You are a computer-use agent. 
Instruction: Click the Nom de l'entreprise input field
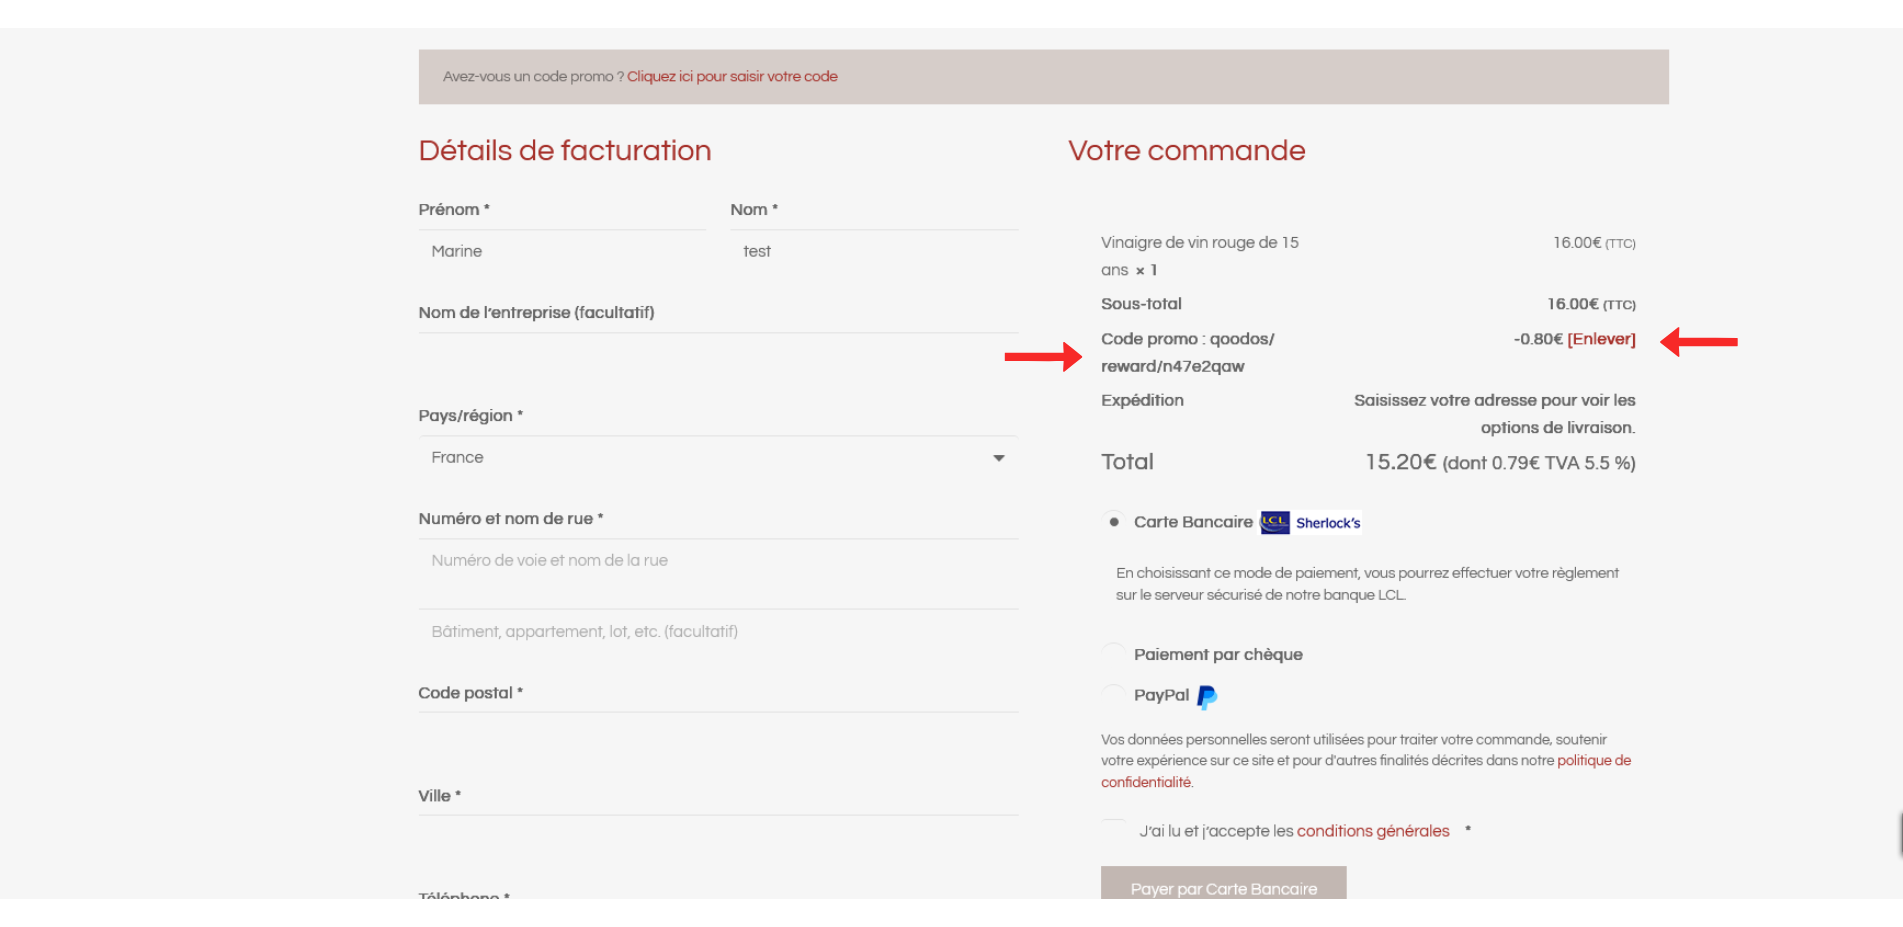[x=717, y=355]
